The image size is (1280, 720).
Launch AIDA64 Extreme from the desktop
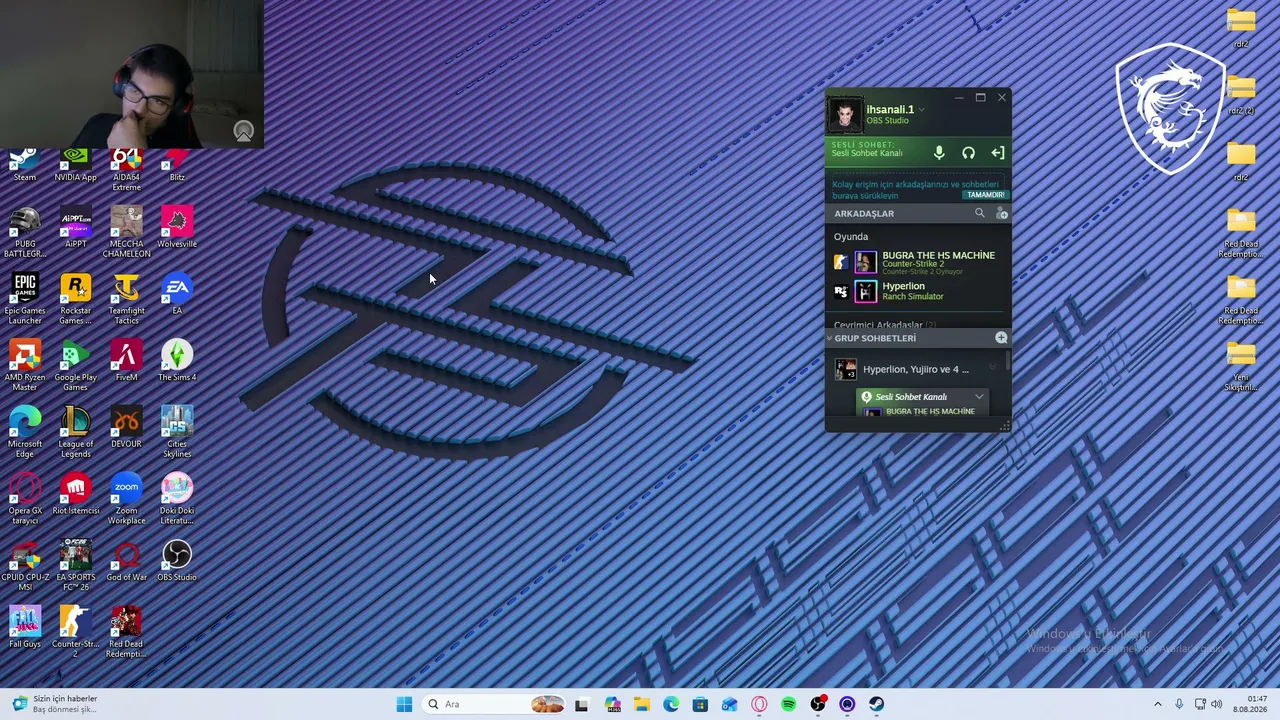click(126, 170)
